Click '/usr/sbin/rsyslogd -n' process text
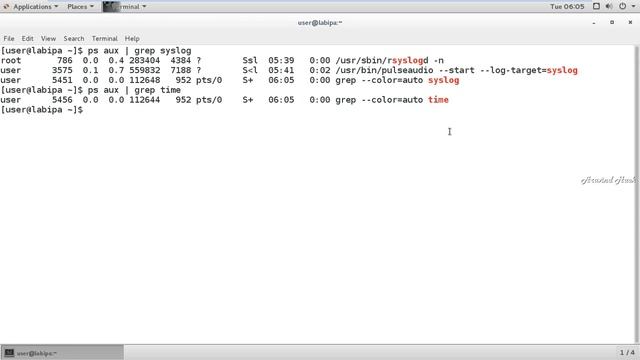Image resolution: width=640 pixels, height=360 pixels. 389,60
